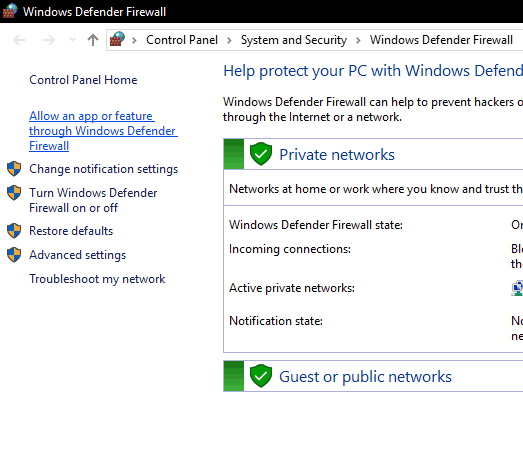This screenshot has height=450, width=523.
Task: Open Allow an app or feature link
Action: (x=103, y=131)
